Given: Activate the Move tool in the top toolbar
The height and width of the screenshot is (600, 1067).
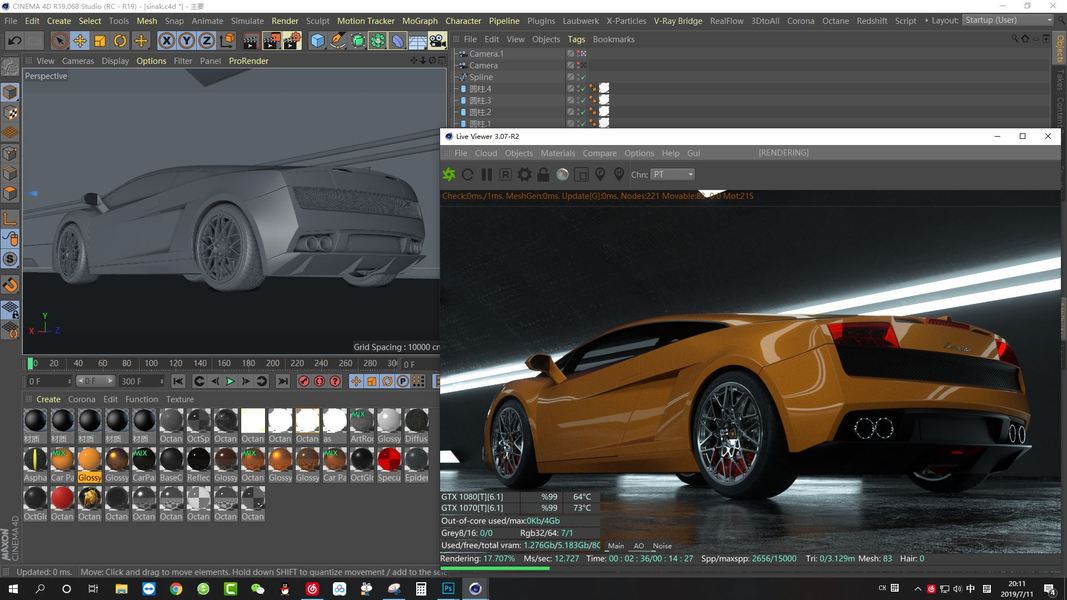Looking at the screenshot, I should pos(80,41).
